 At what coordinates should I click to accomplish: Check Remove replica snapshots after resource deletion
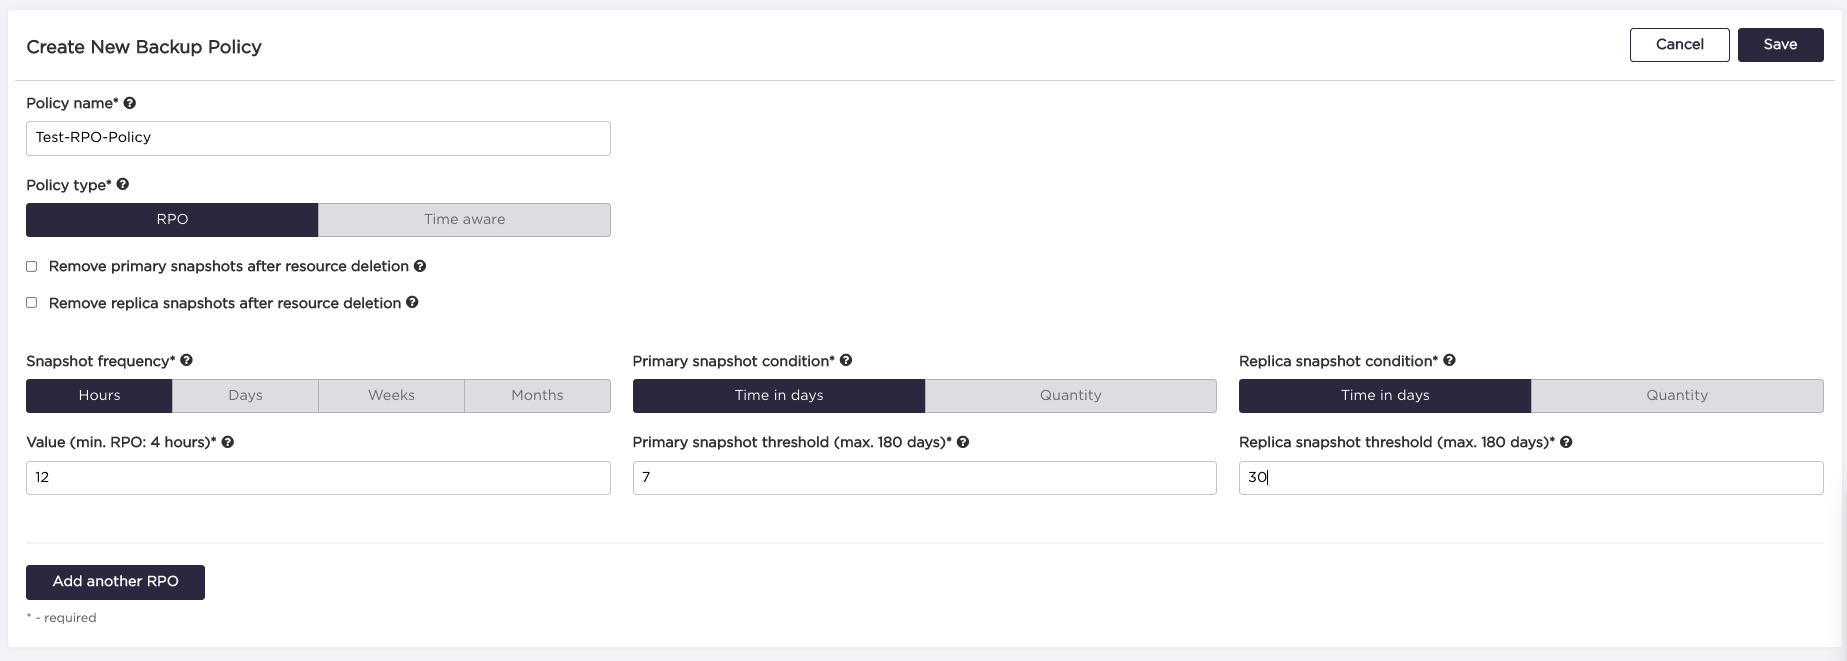coord(32,302)
